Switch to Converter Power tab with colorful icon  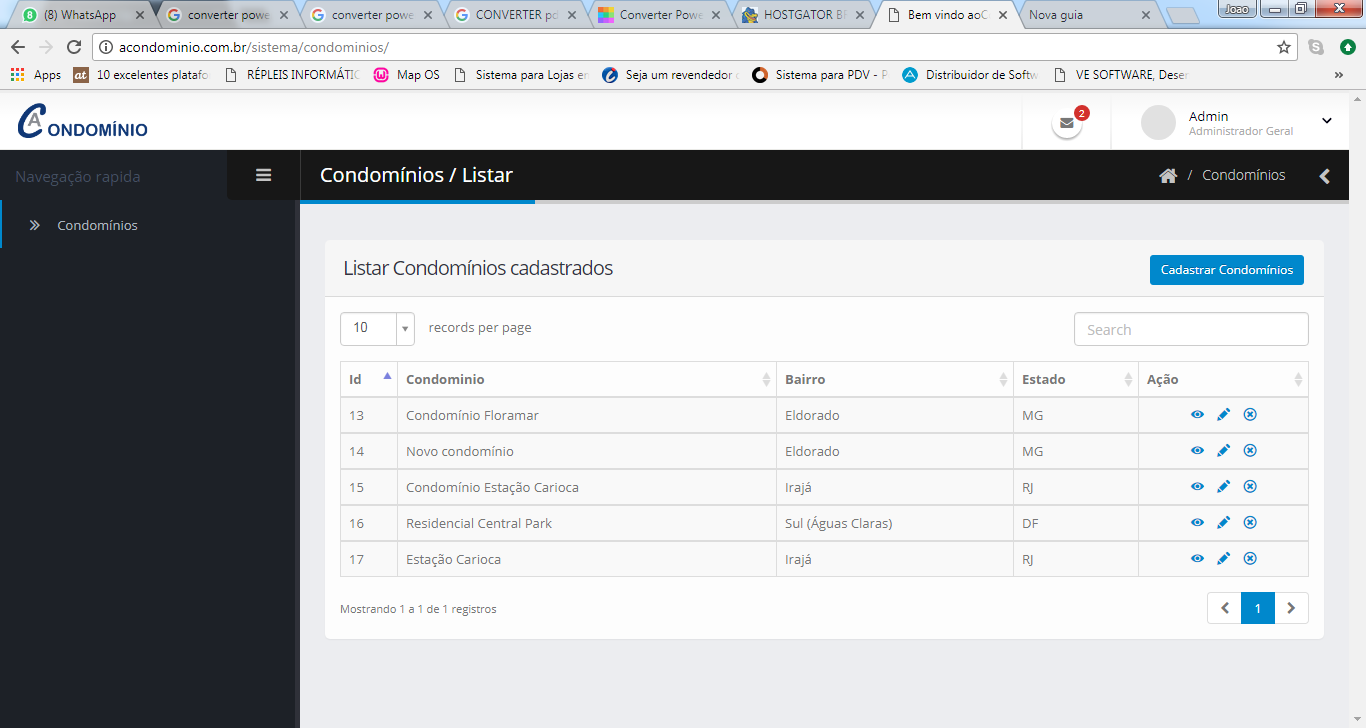[660, 15]
